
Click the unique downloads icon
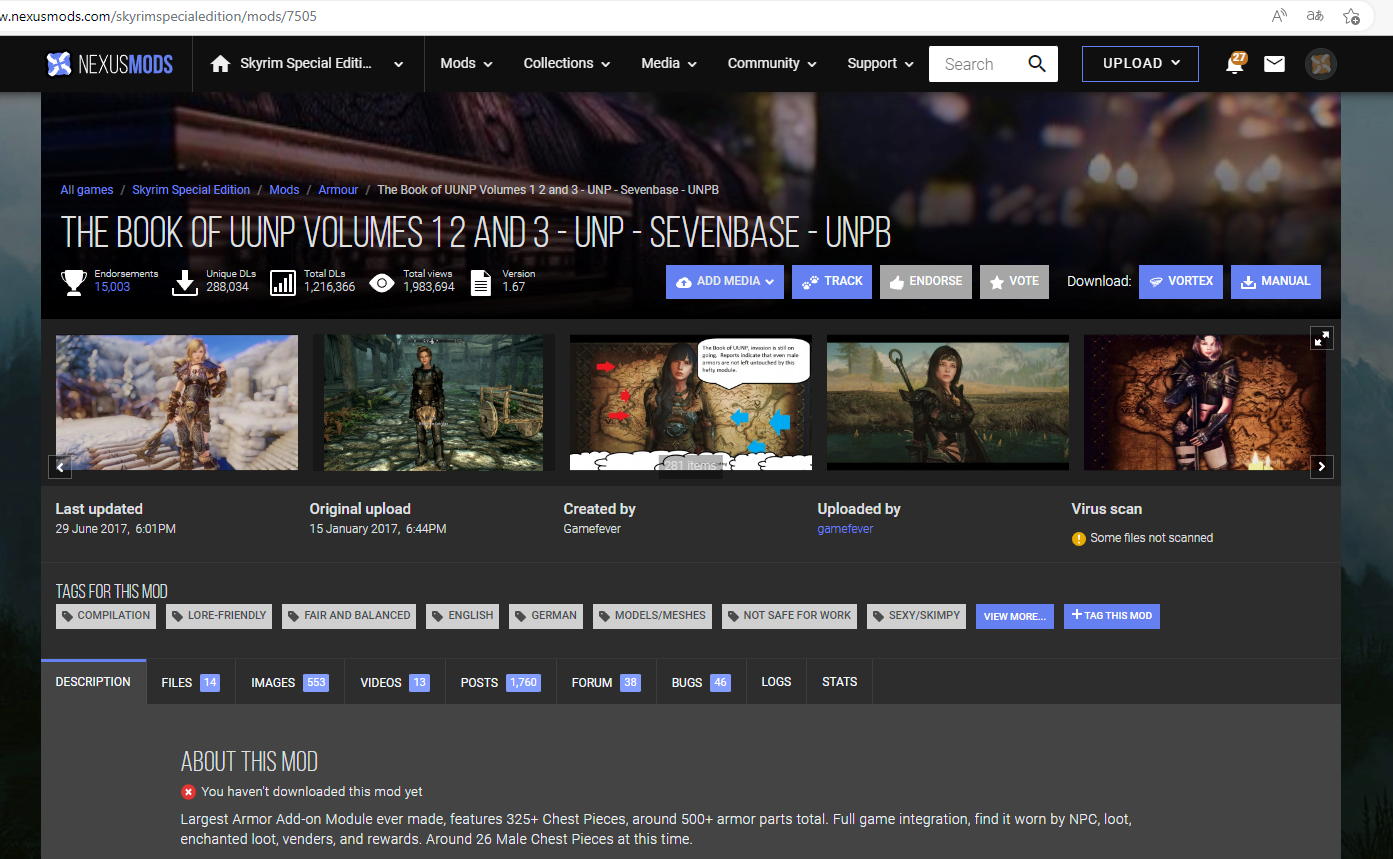click(185, 283)
